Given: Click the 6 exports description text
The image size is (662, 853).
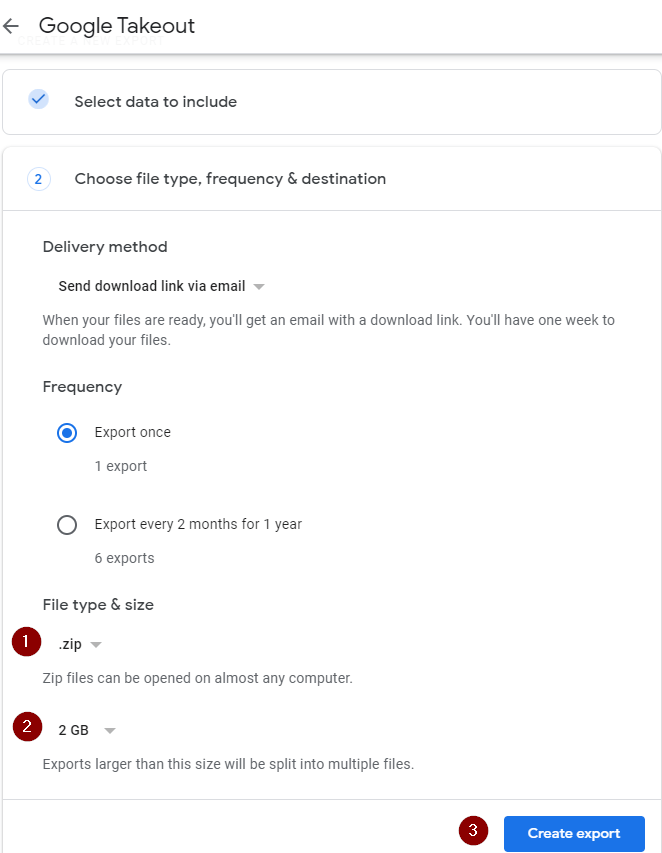Looking at the screenshot, I should click(x=125, y=558).
